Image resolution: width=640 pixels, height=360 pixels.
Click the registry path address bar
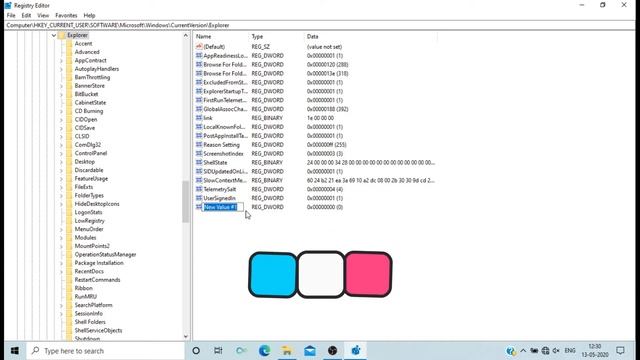[320, 25]
